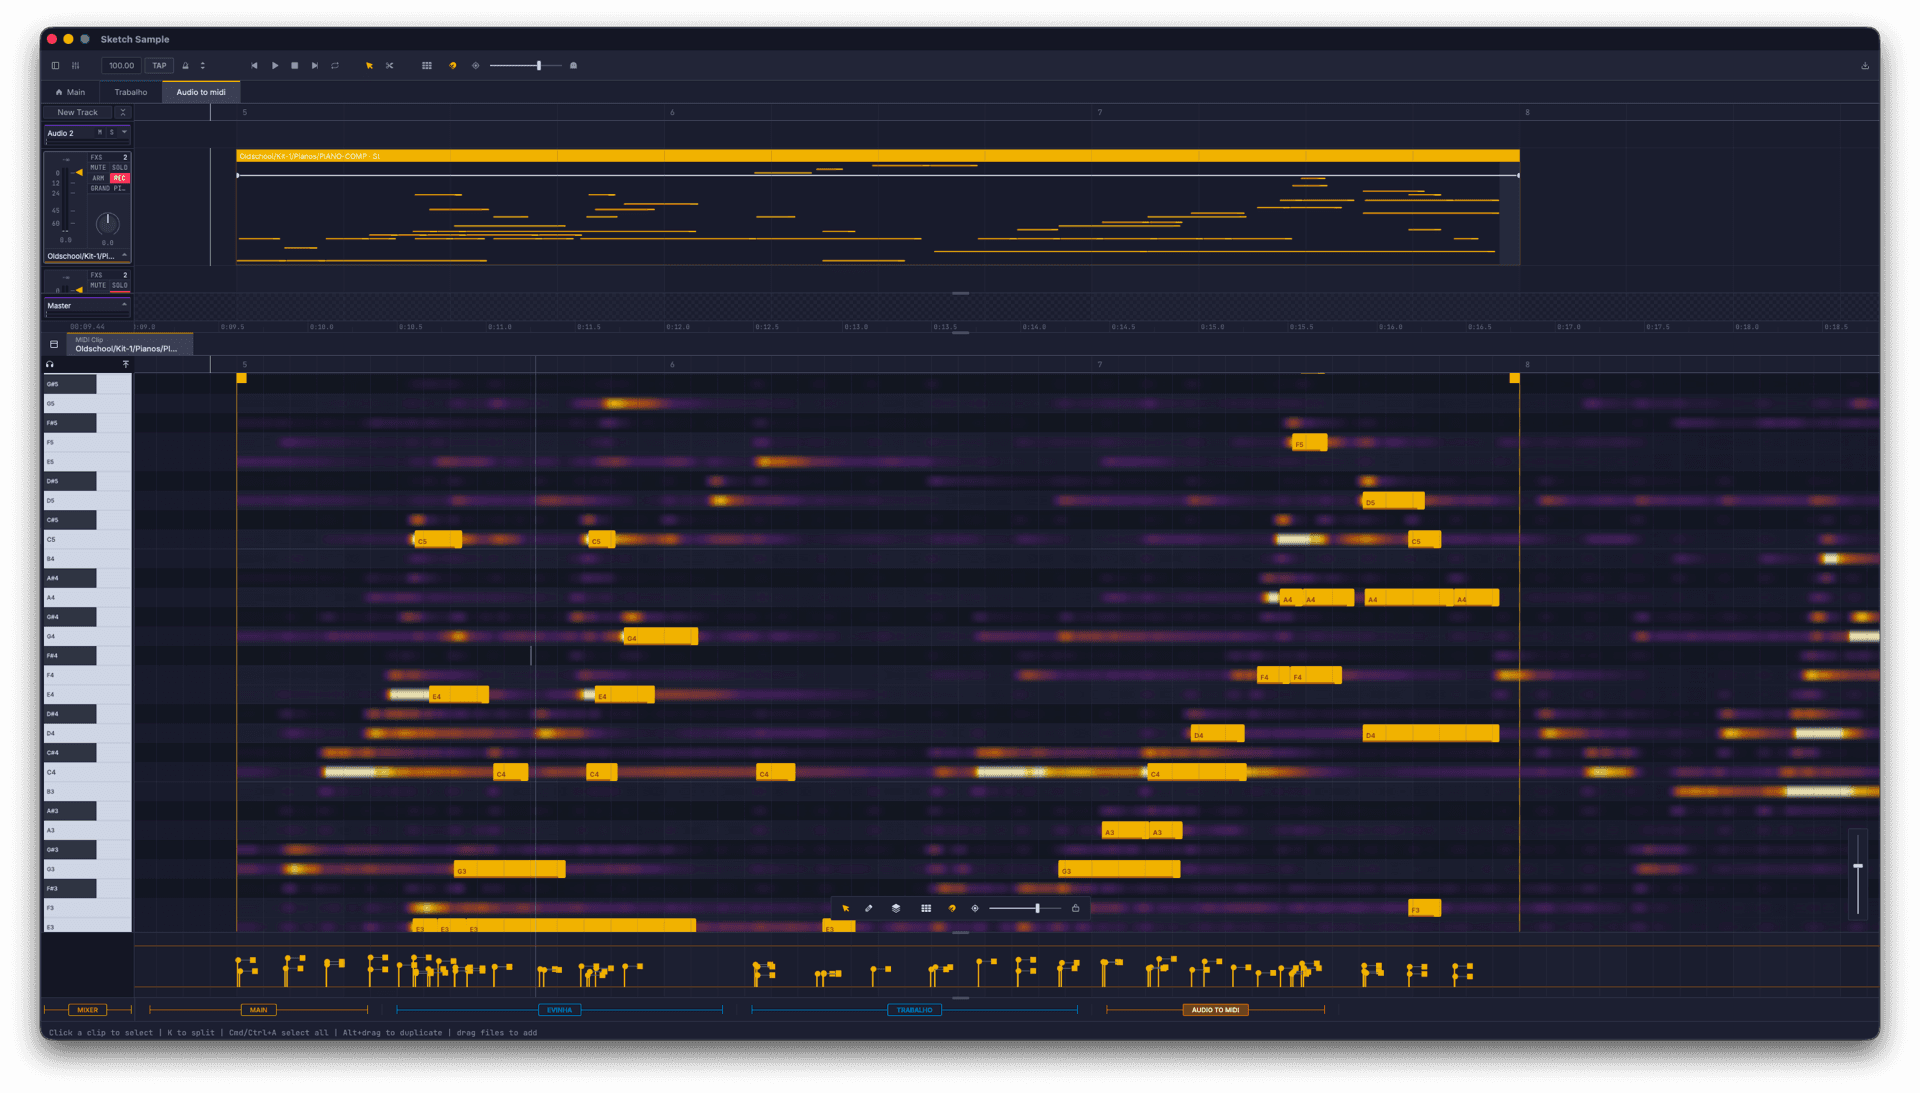
Task: Select the yellow piano clip title bar in the arrangement
Action: pos(878,156)
